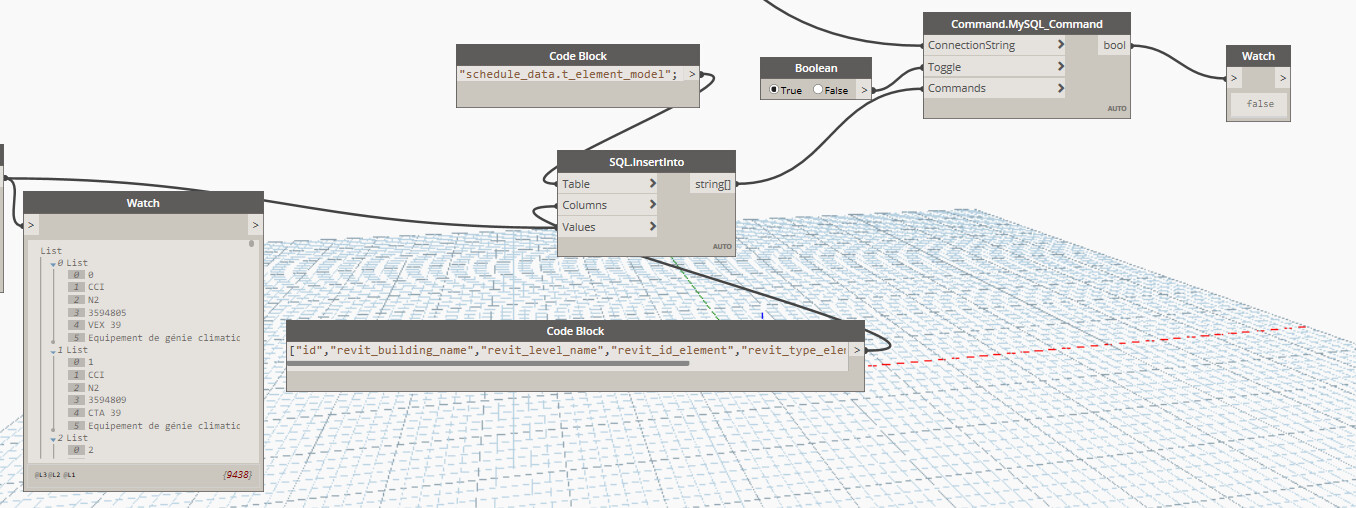Click the '3594809' value in Watch list
The height and width of the screenshot is (508, 1356).
(x=107, y=400)
